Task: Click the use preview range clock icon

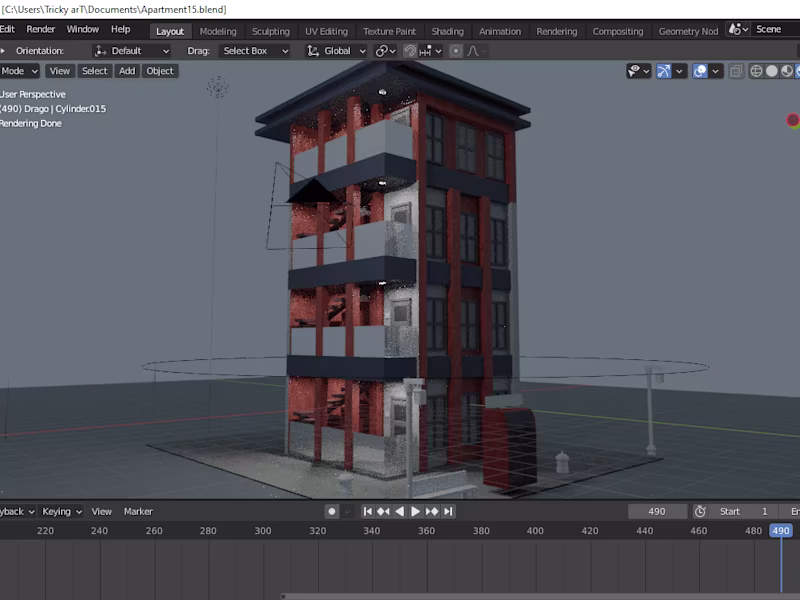Action: (x=700, y=511)
